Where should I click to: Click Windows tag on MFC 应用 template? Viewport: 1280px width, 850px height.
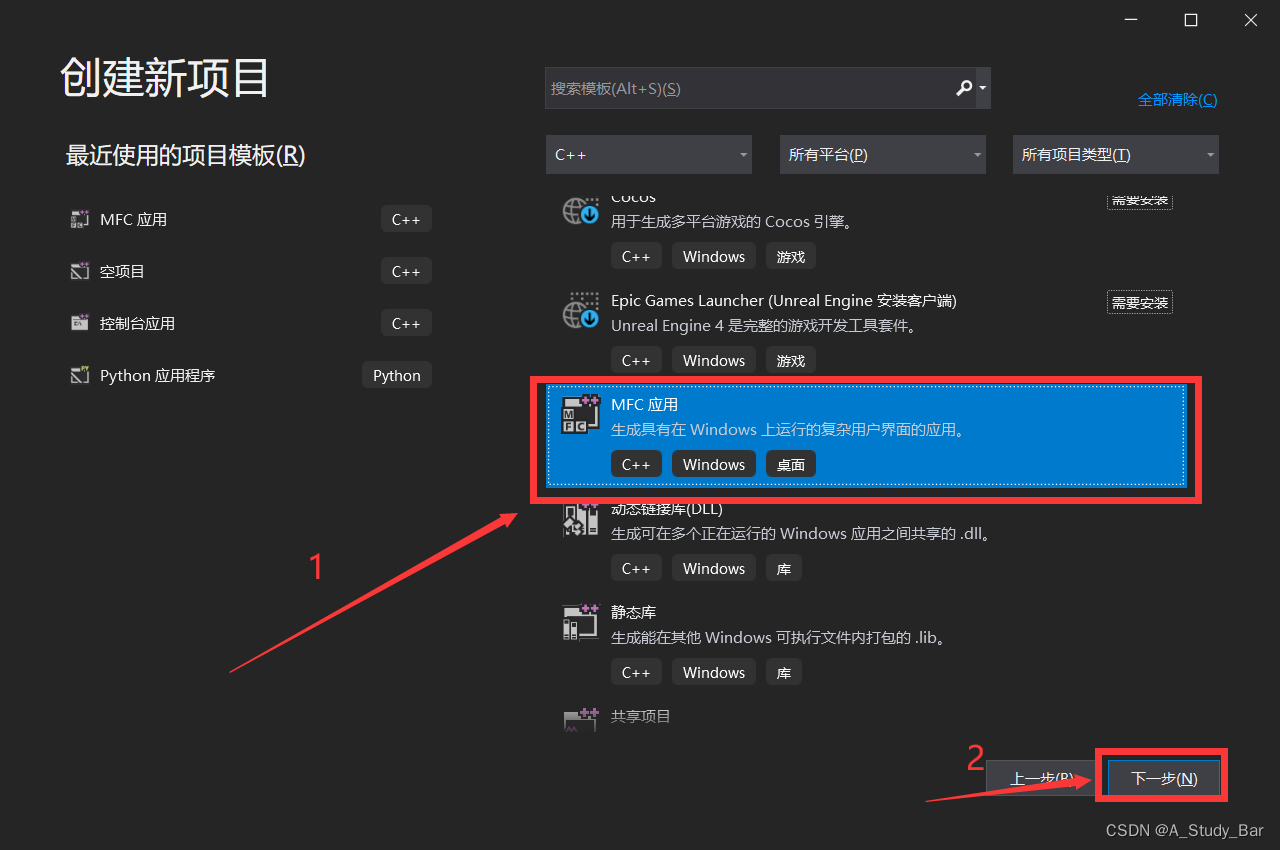(x=714, y=464)
